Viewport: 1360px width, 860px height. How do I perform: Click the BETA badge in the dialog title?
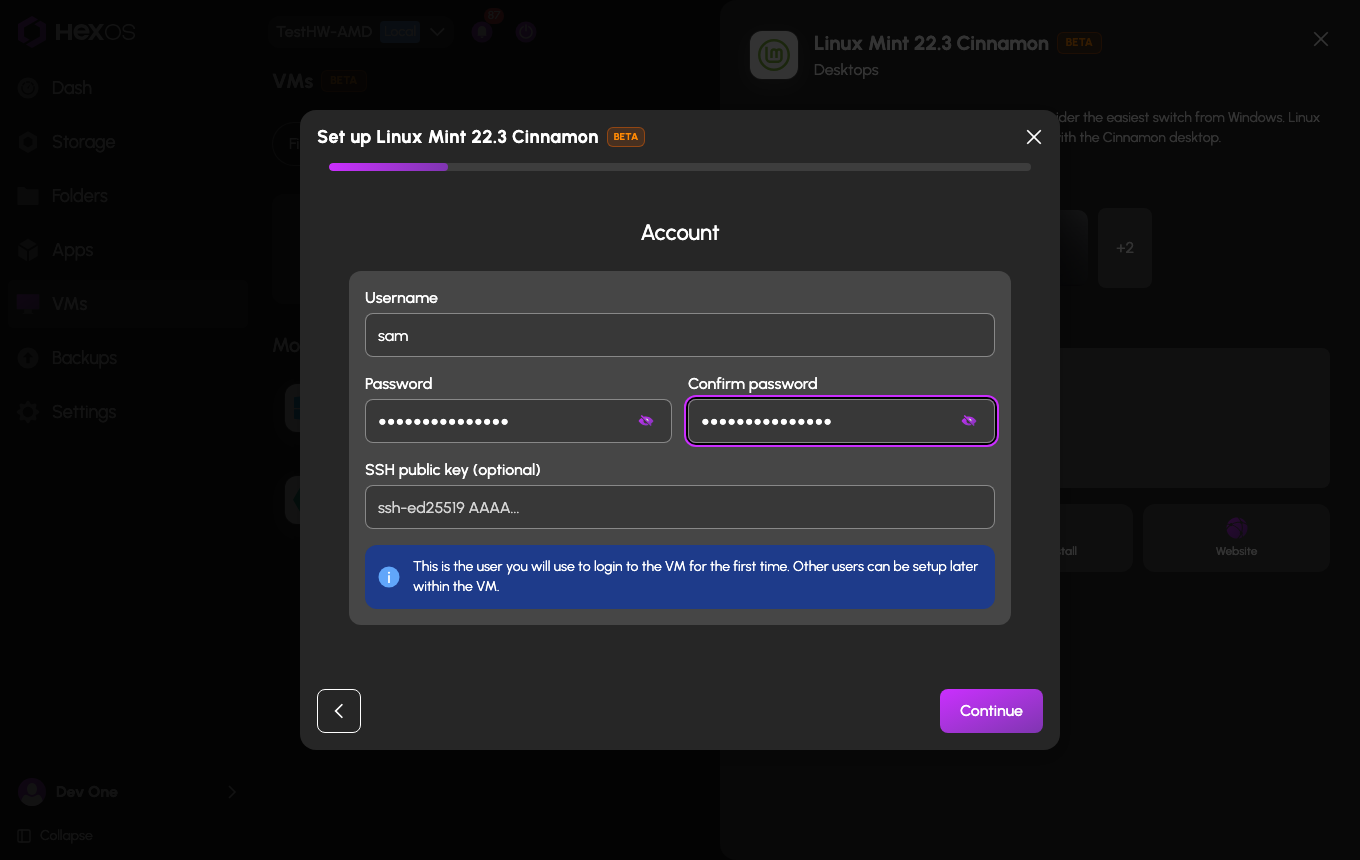pos(626,137)
